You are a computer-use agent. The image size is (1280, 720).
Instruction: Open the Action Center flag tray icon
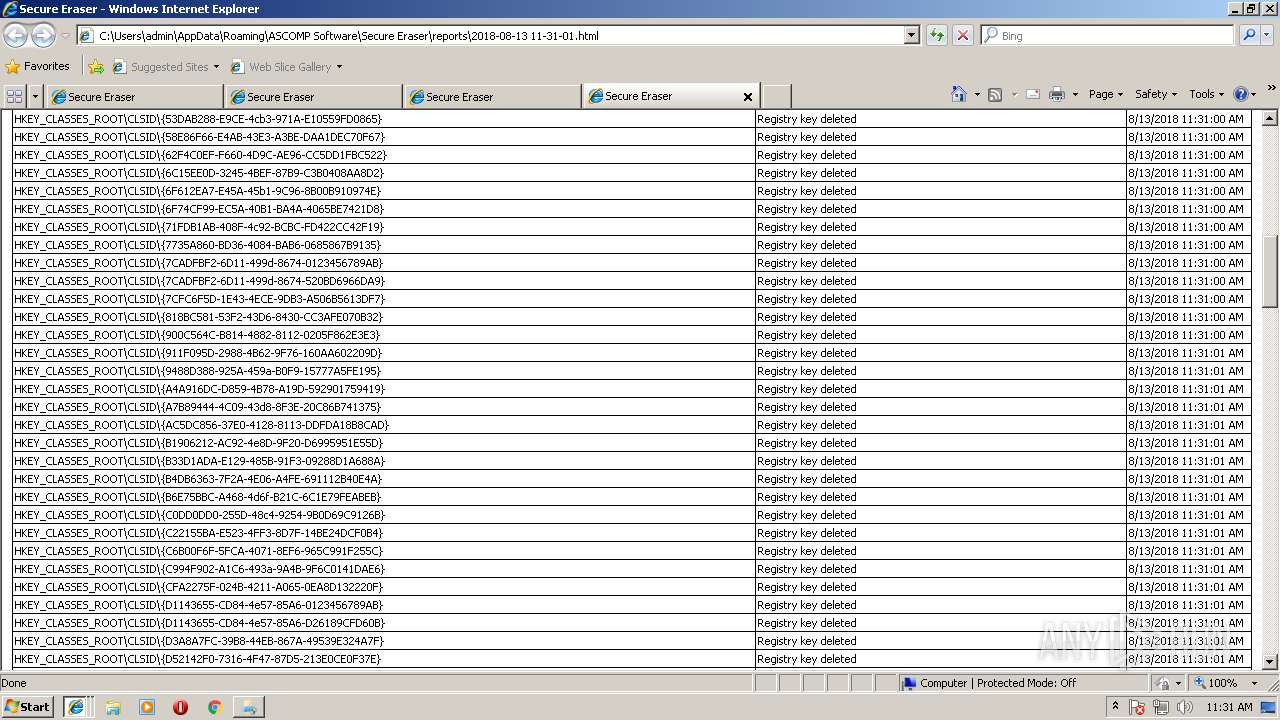pos(1138,707)
